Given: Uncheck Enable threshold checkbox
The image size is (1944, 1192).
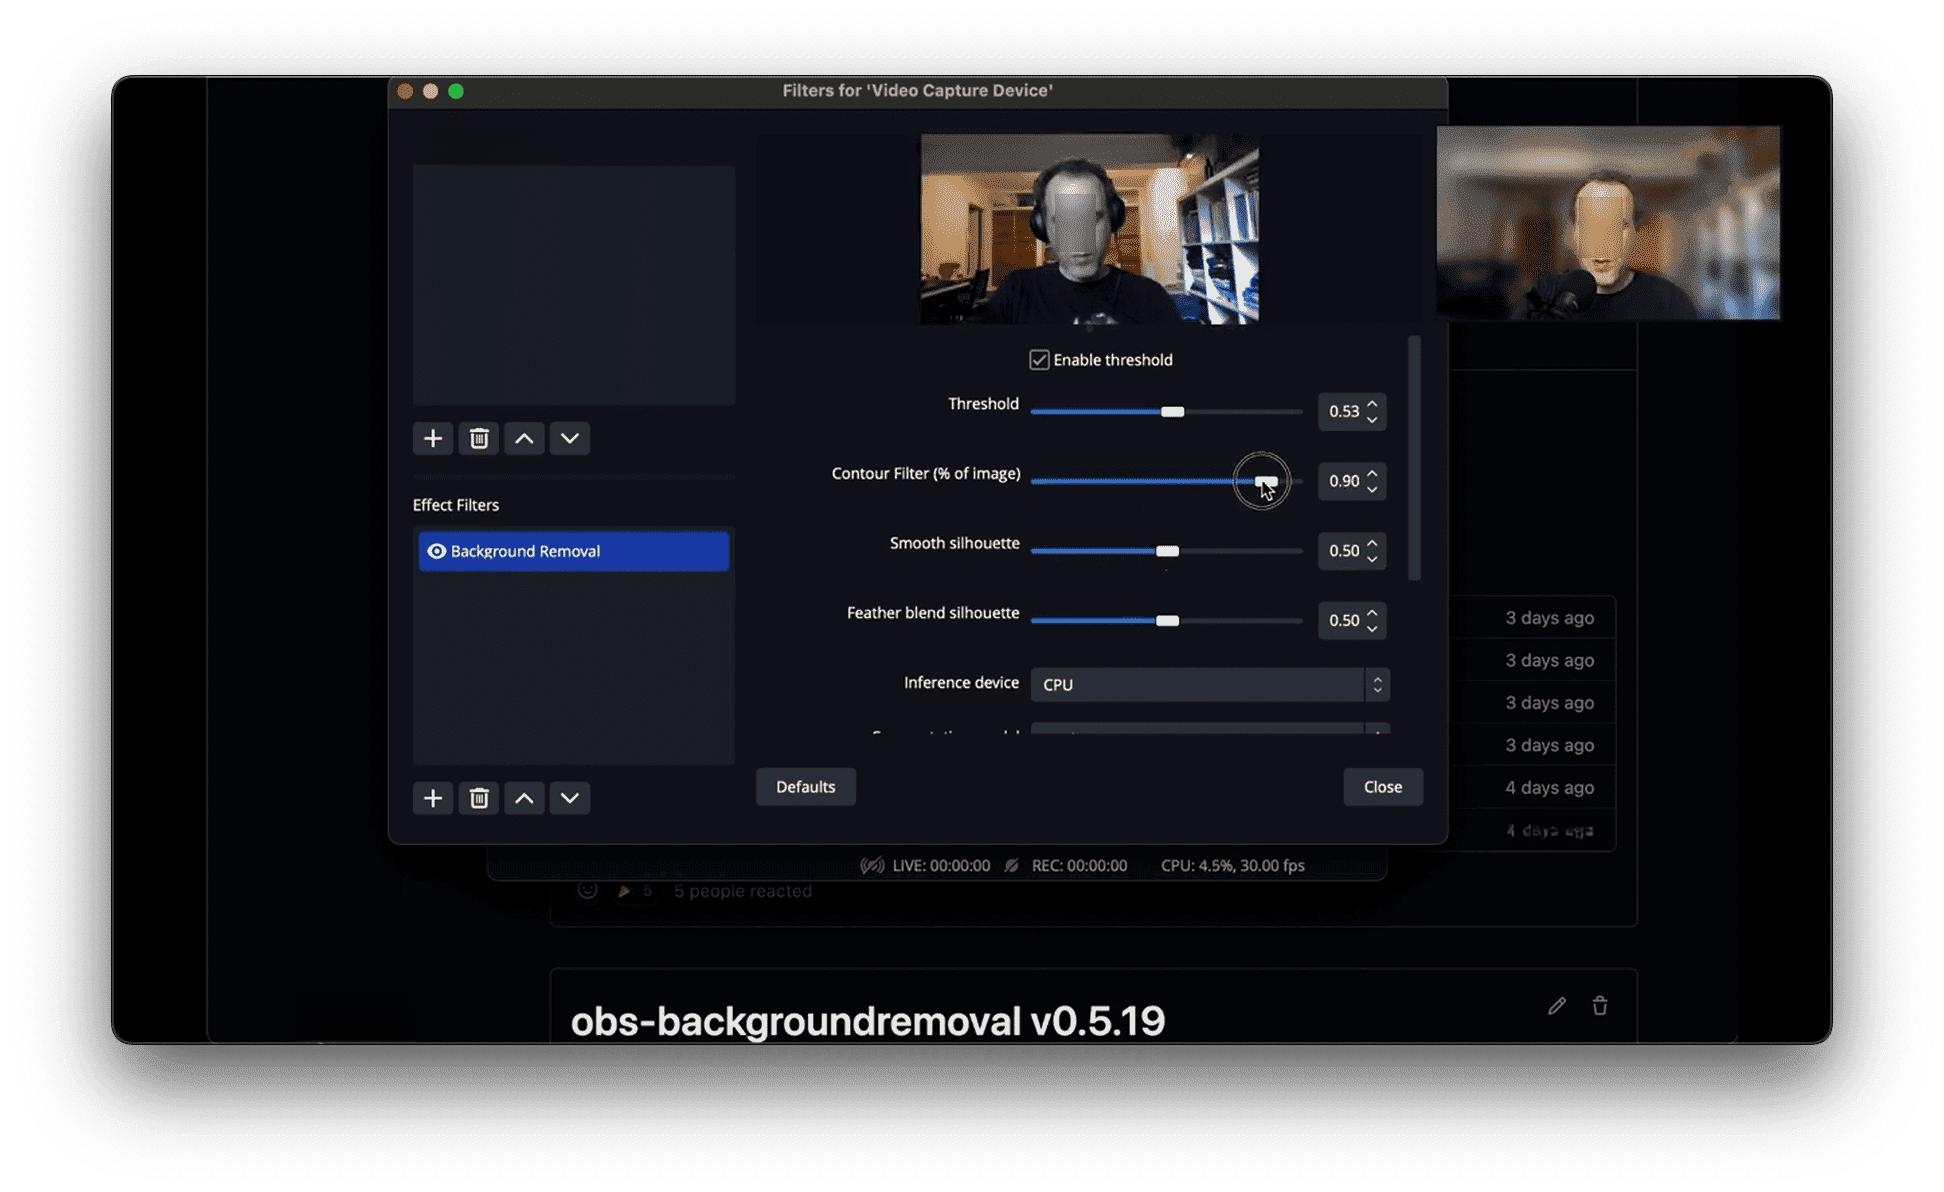Looking at the screenshot, I should (x=1039, y=360).
